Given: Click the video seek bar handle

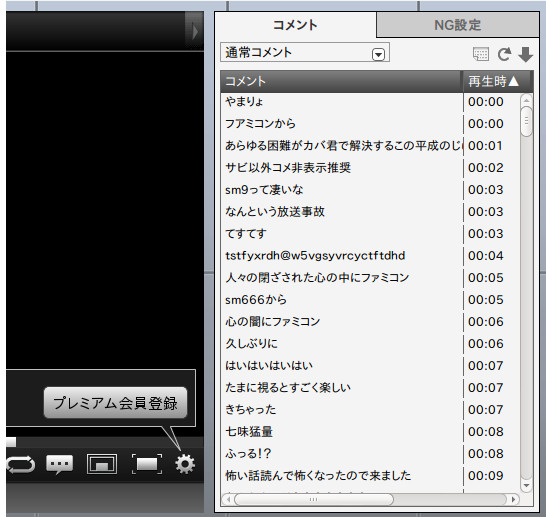Looking at the screenshot, I should [11, 442].
